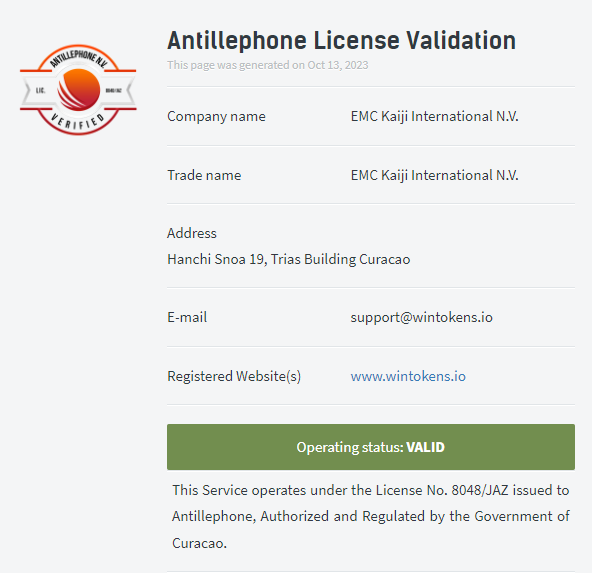Click the Antillephone License Validation heading

[341, 40]
